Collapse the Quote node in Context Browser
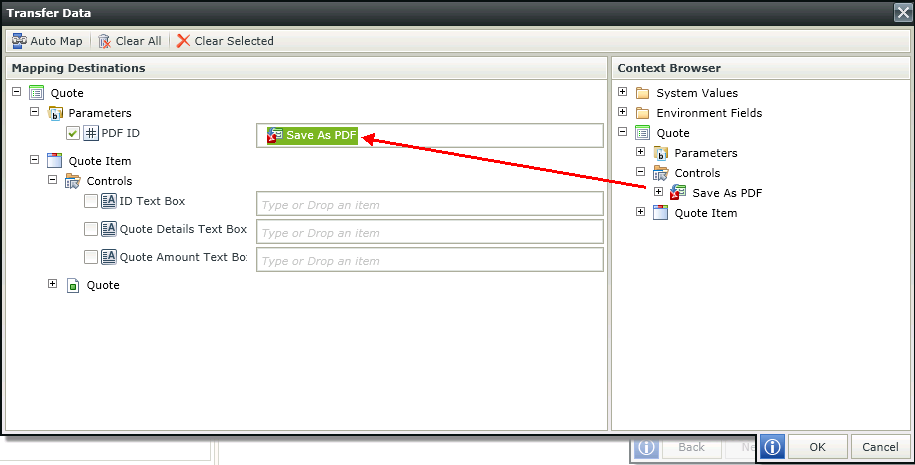This screenshot has height=465, width=915. (623, 132)
